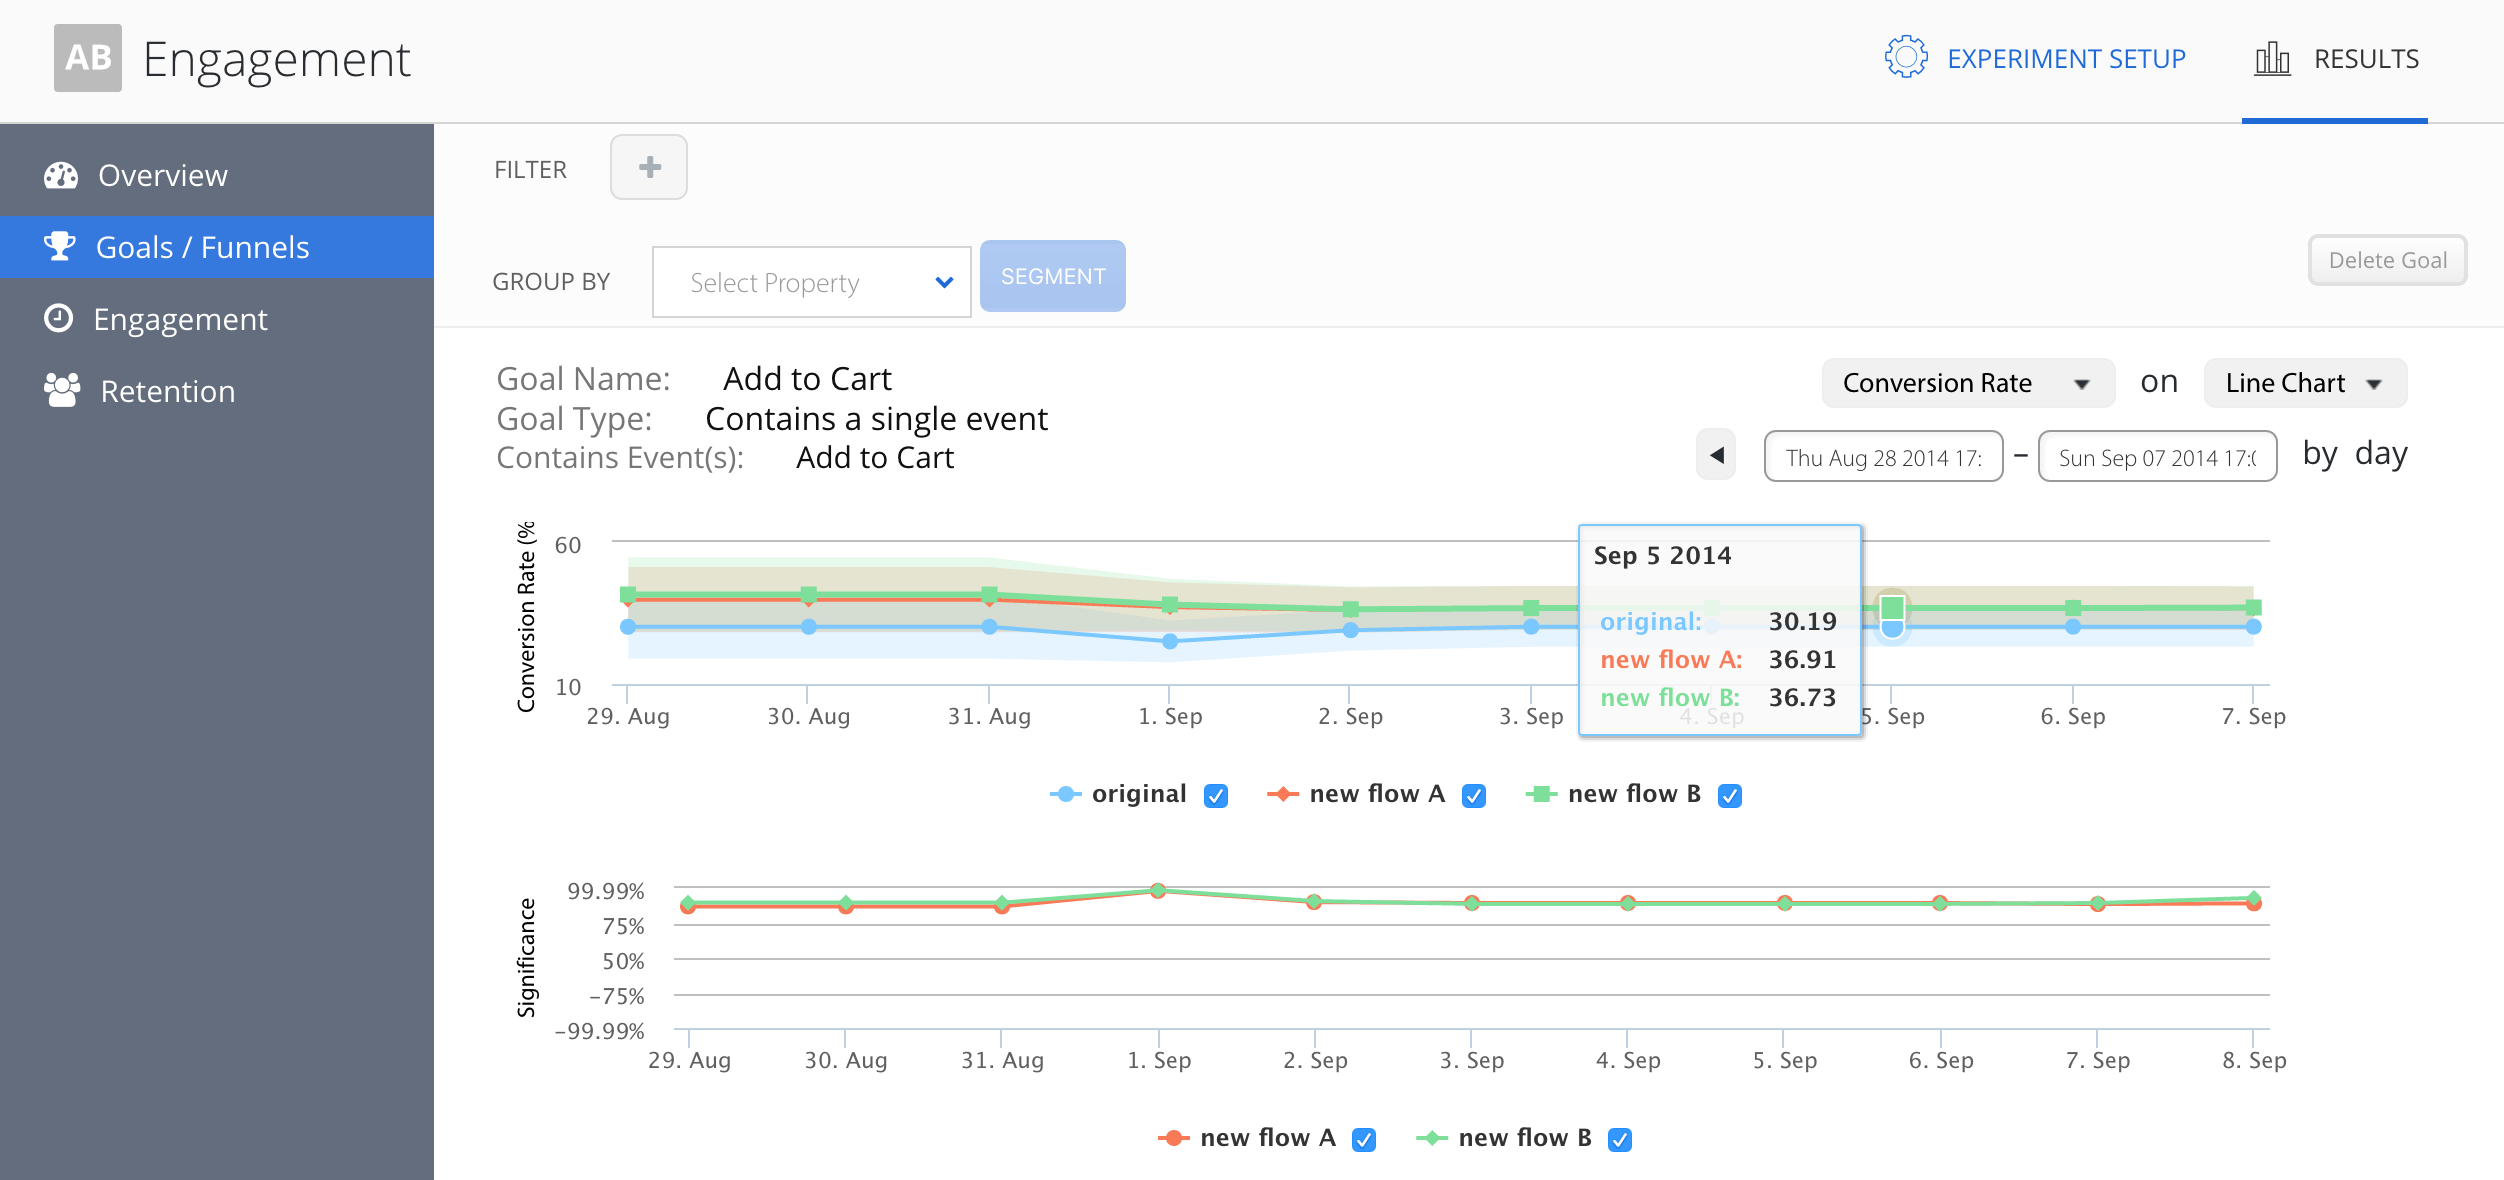Toggle the original series legend label

coord(1139,794)
